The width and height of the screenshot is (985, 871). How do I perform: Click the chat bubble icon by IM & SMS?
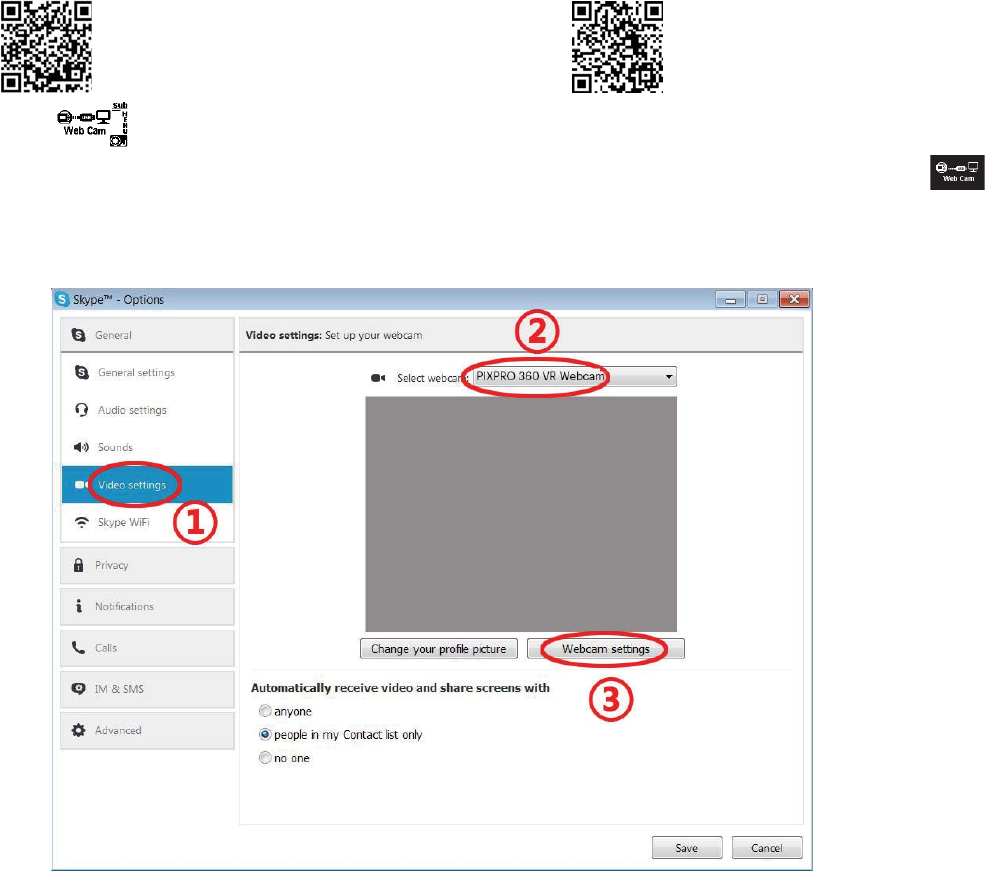(79, 689)
